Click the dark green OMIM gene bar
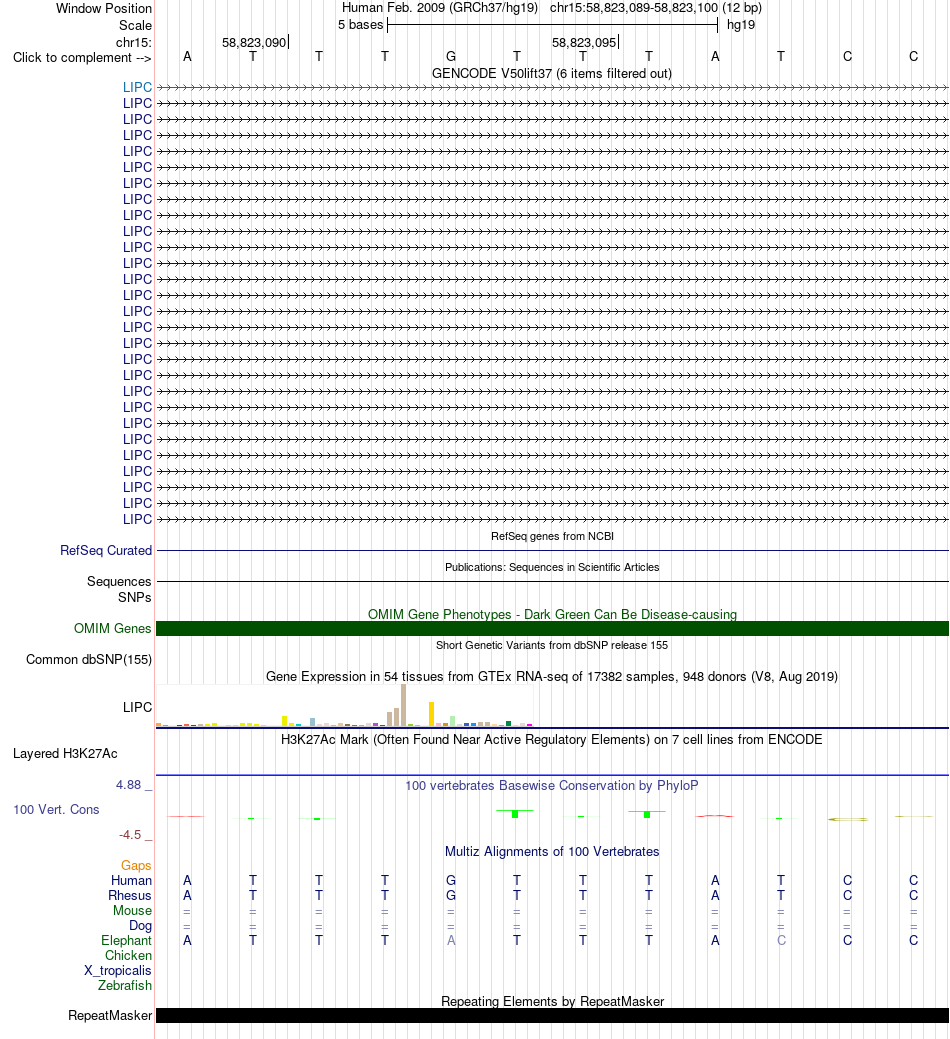950x1039 pixels. click(x=552, y=628)
